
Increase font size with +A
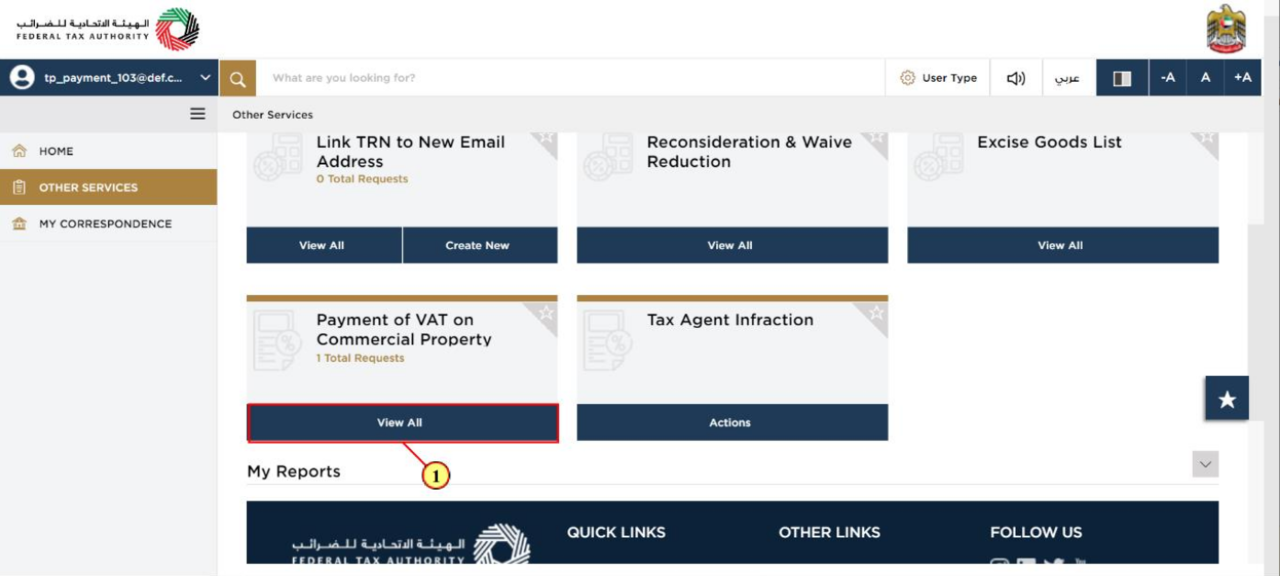click(1242, 78)
